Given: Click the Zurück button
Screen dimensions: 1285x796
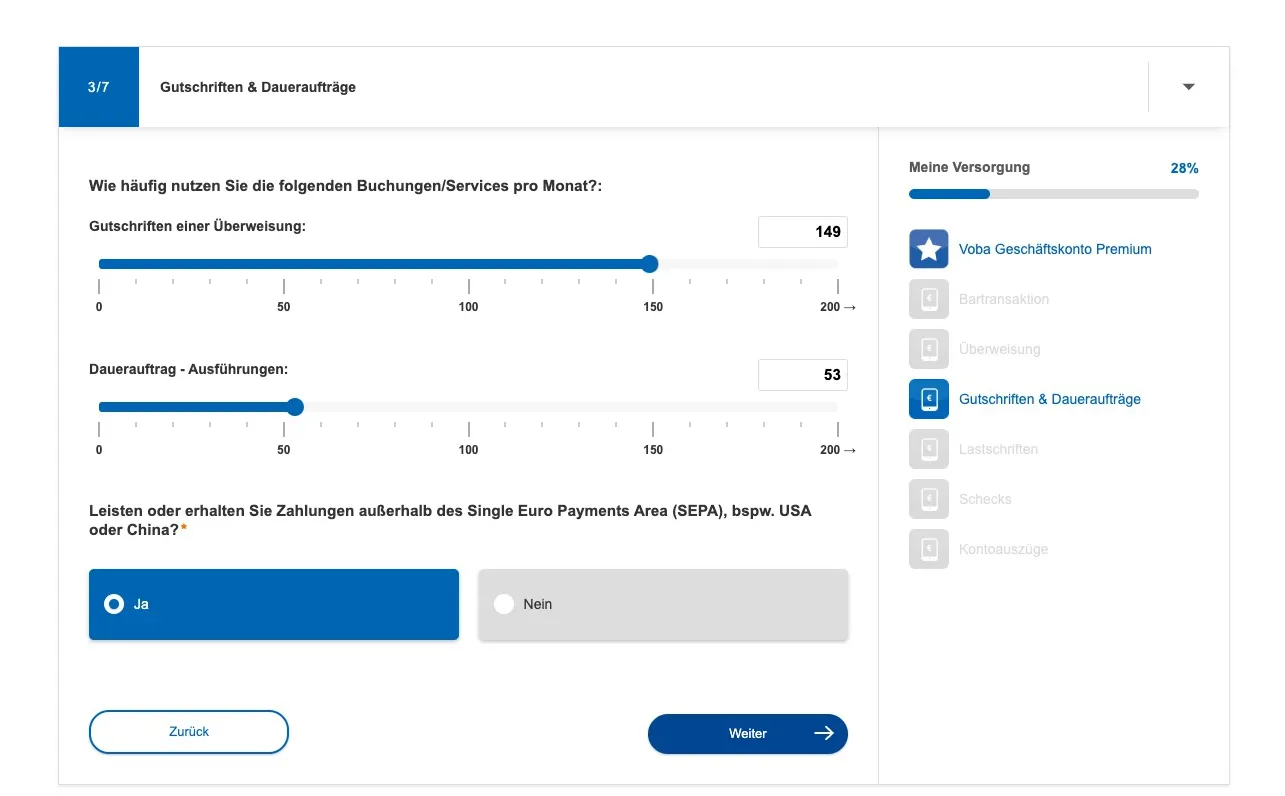Looking at the screenshot, I should coord(189,732).
